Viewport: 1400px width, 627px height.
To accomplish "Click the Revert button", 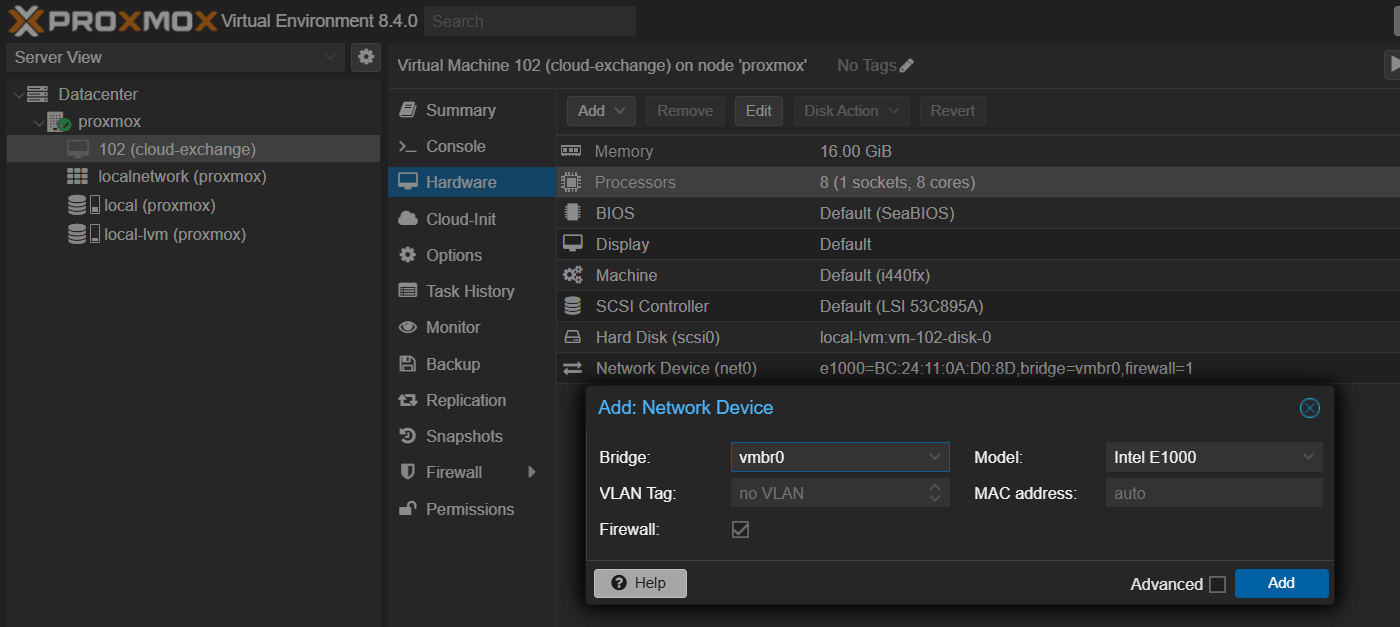I will click(952, 111).
